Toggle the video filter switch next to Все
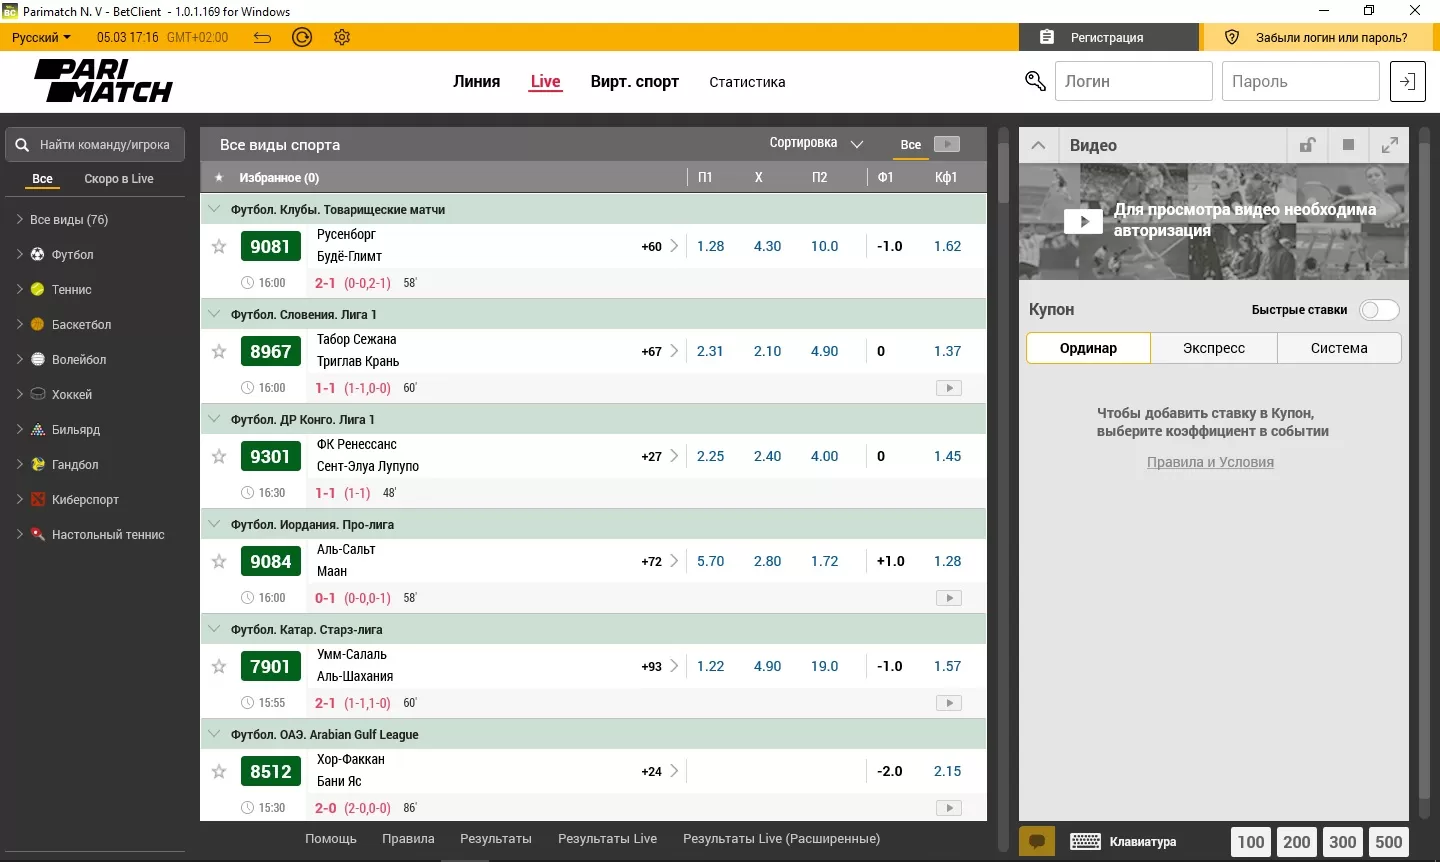This screenshot has width=1440, height=862. coord(945,144)
